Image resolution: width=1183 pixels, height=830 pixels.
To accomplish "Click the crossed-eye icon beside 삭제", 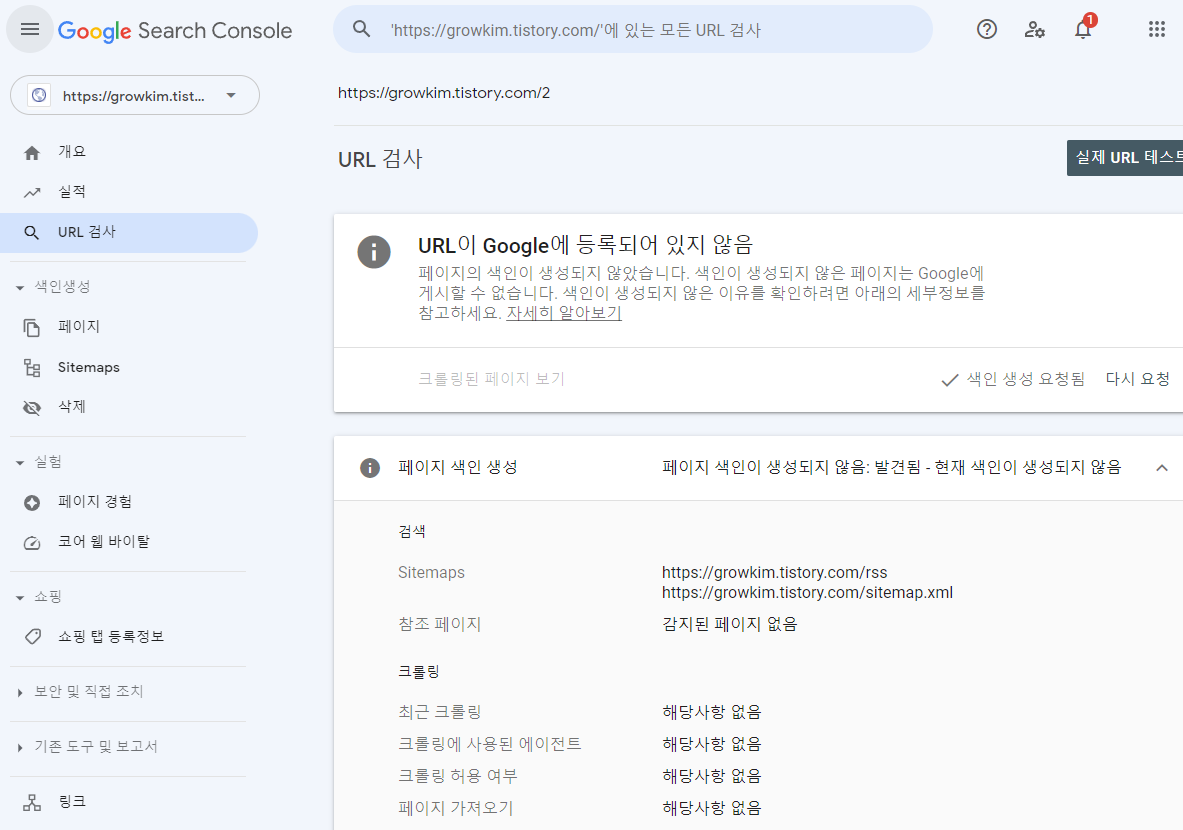I will pyautogui.click(x=32, y=407).
